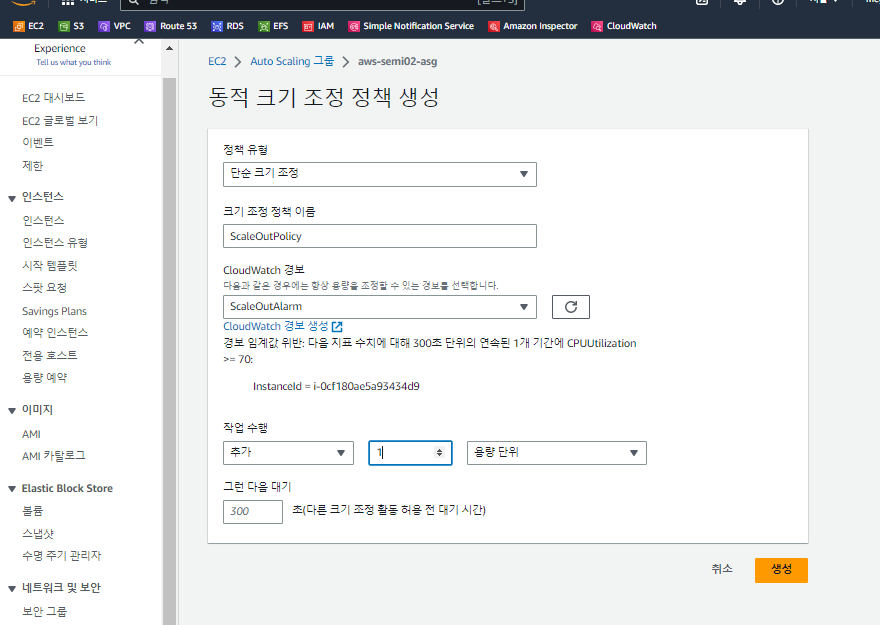Click the search magnifier icon in top bar
Screen dimensions: 880x625
[x=134, y=3]
